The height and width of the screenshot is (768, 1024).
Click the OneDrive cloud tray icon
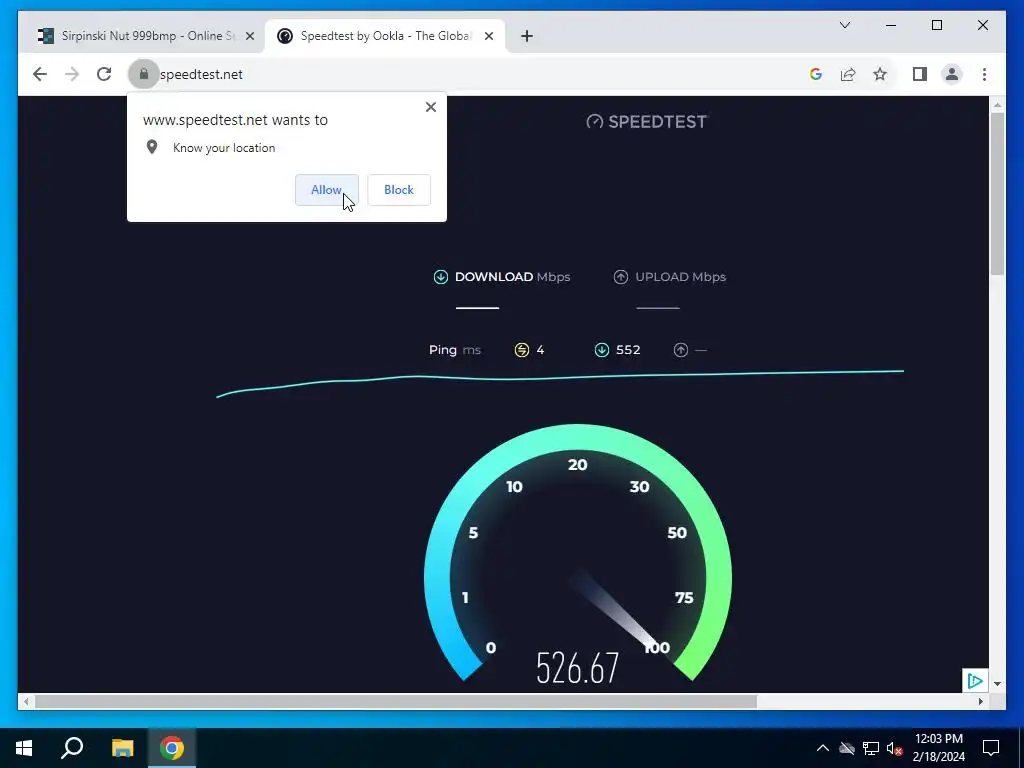(847, 748)
